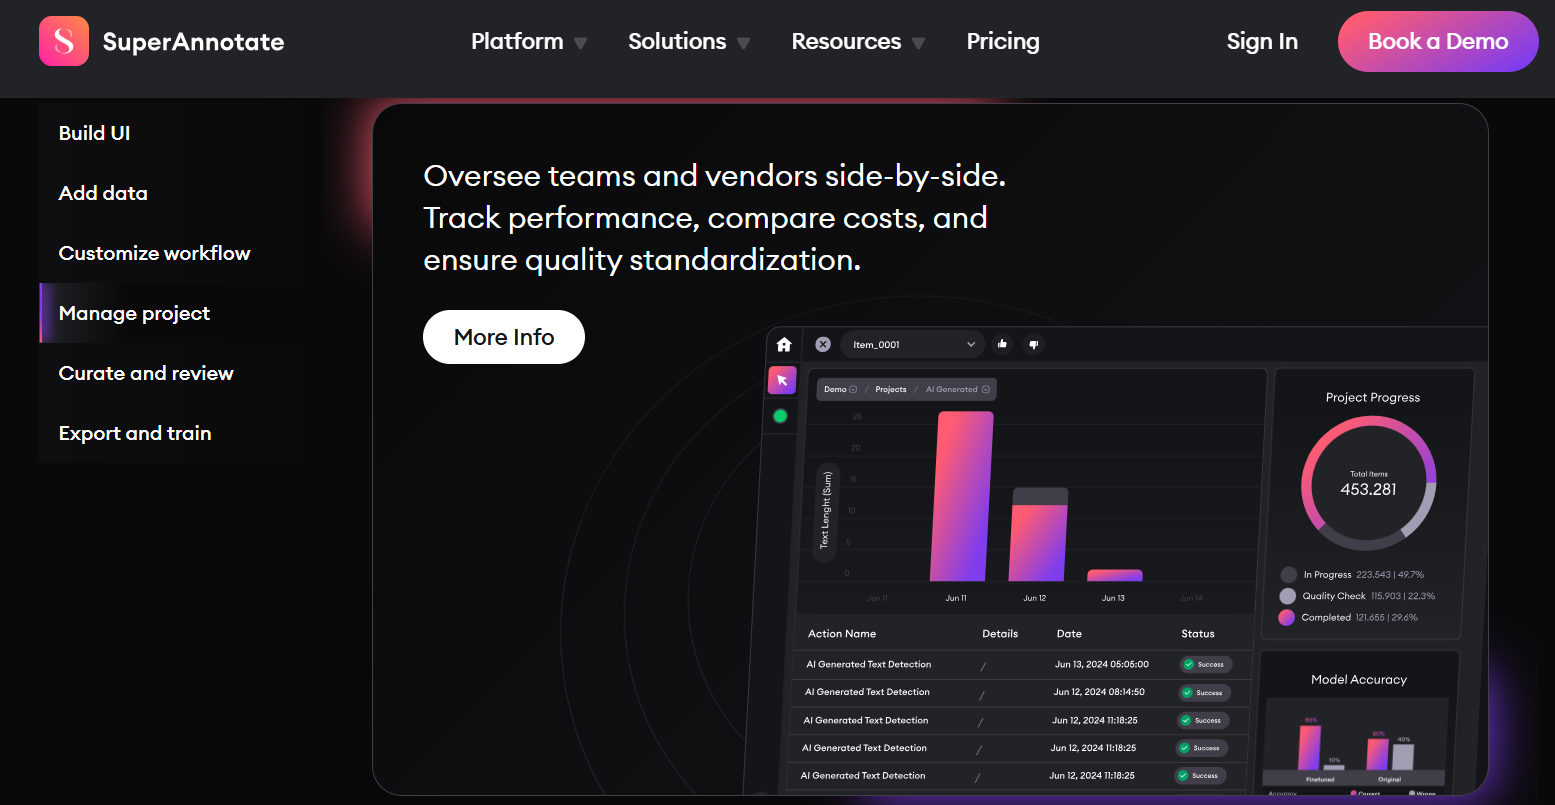This screenshot has width=1555, height=805.
Task: Click the "Jun 12" axis label
Action: point(1035,598)
